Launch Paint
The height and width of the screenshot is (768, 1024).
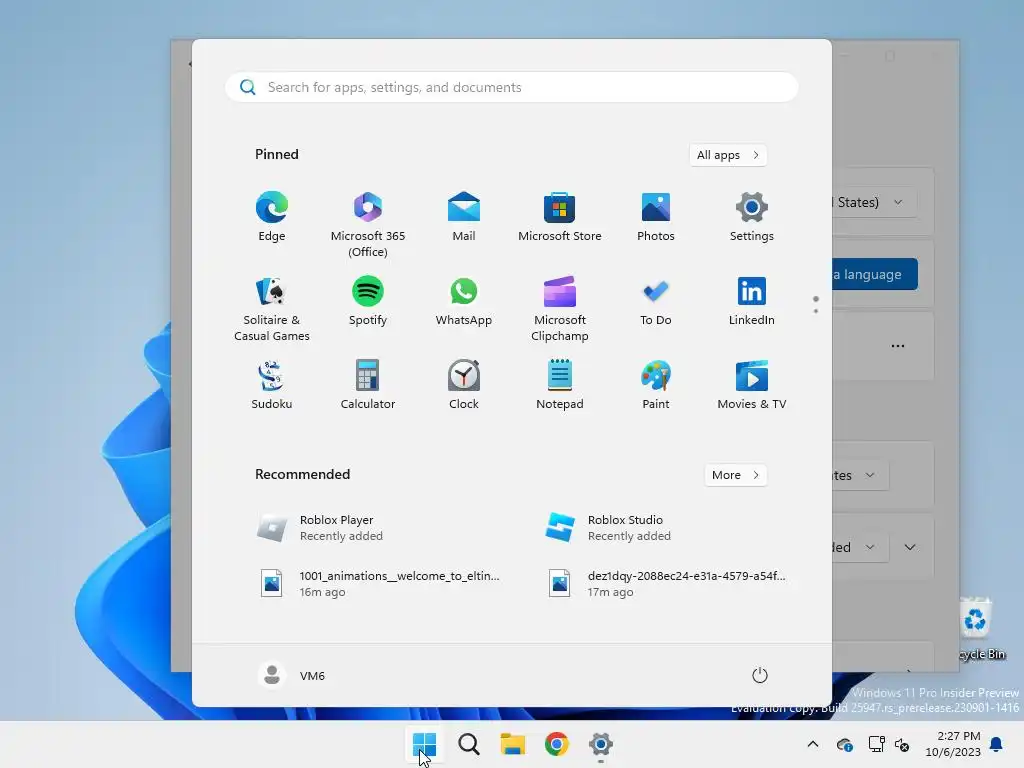point(656,385)
